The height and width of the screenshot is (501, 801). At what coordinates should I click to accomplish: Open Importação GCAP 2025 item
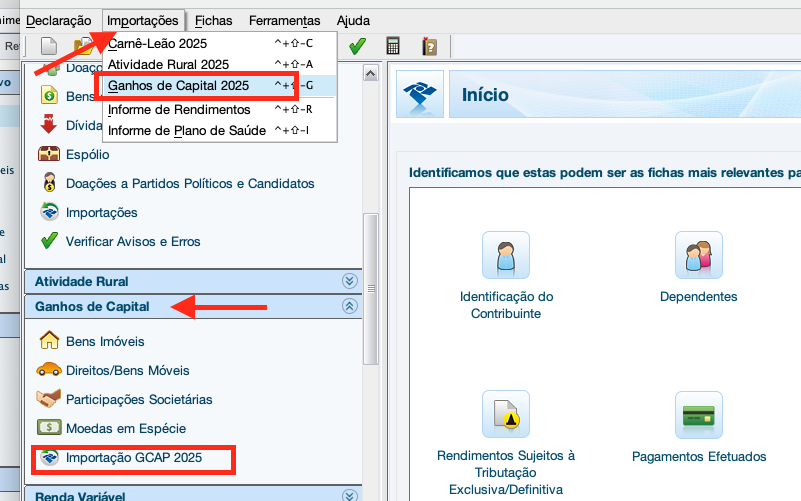(133, 458)
